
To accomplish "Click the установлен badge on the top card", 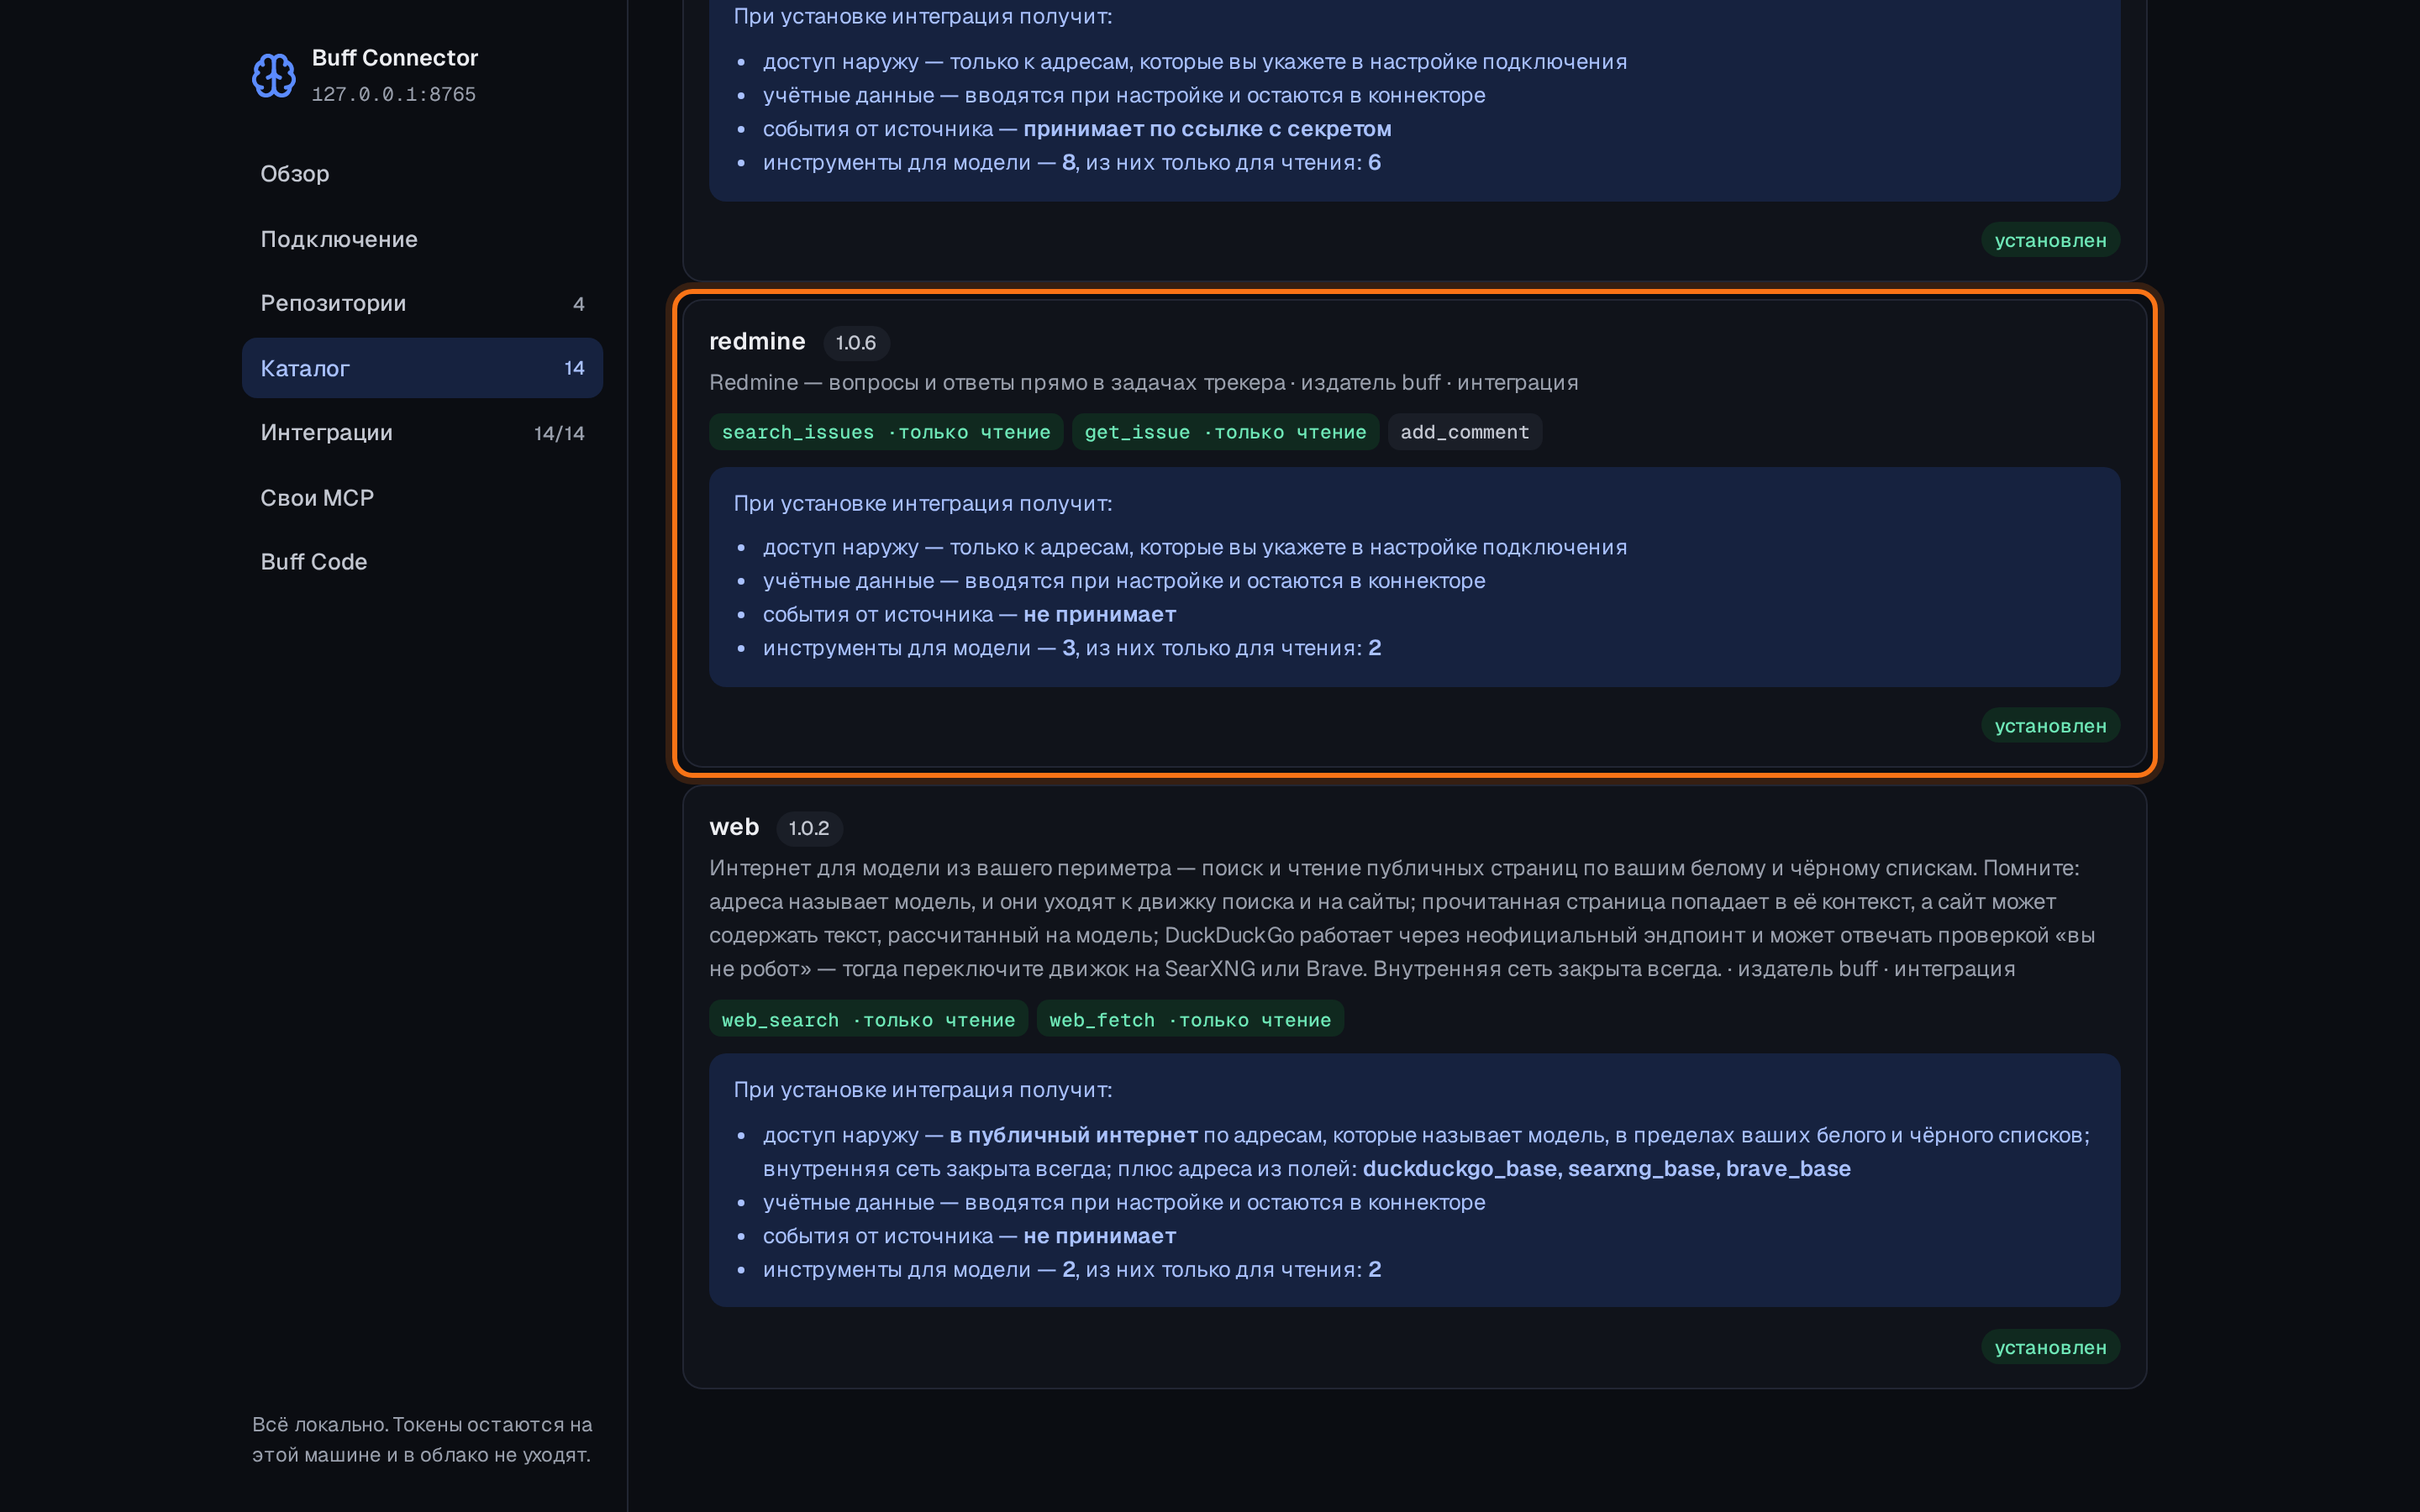I will (2050, 240).
